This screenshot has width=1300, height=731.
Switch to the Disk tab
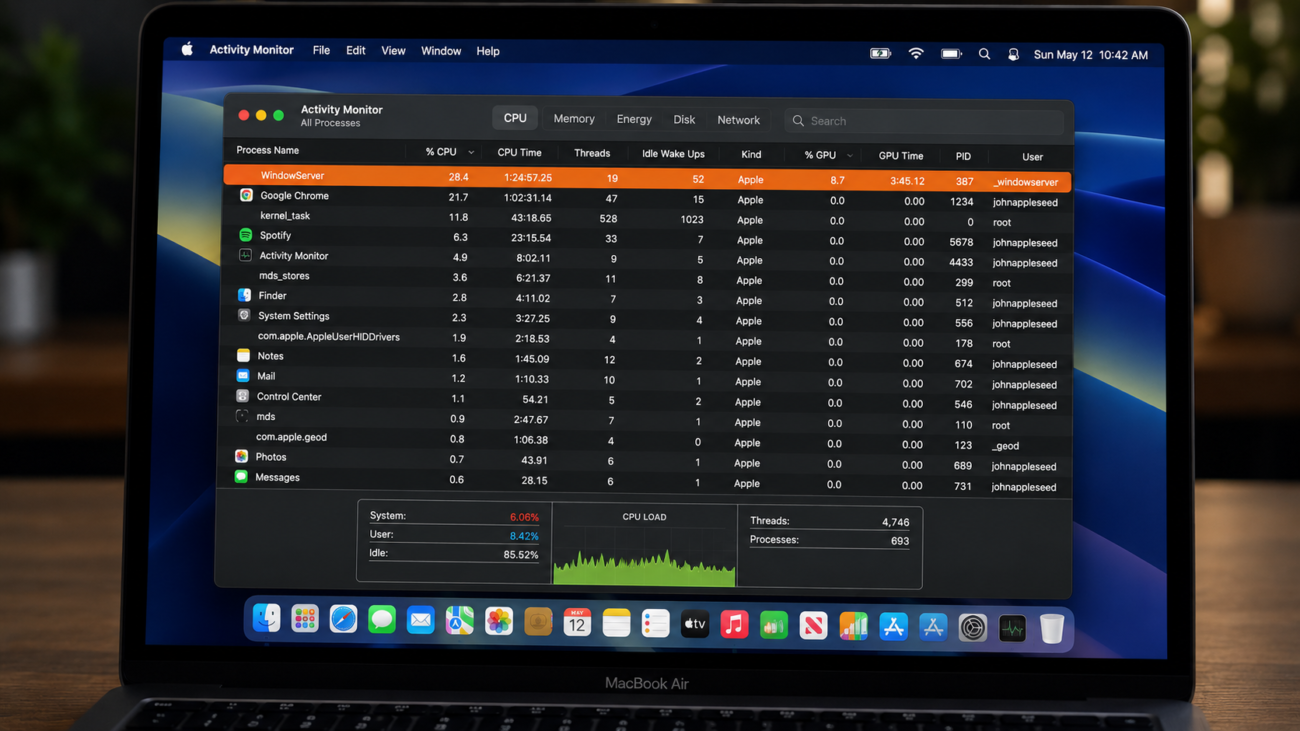pyautogui.click(x=684, y=120)
